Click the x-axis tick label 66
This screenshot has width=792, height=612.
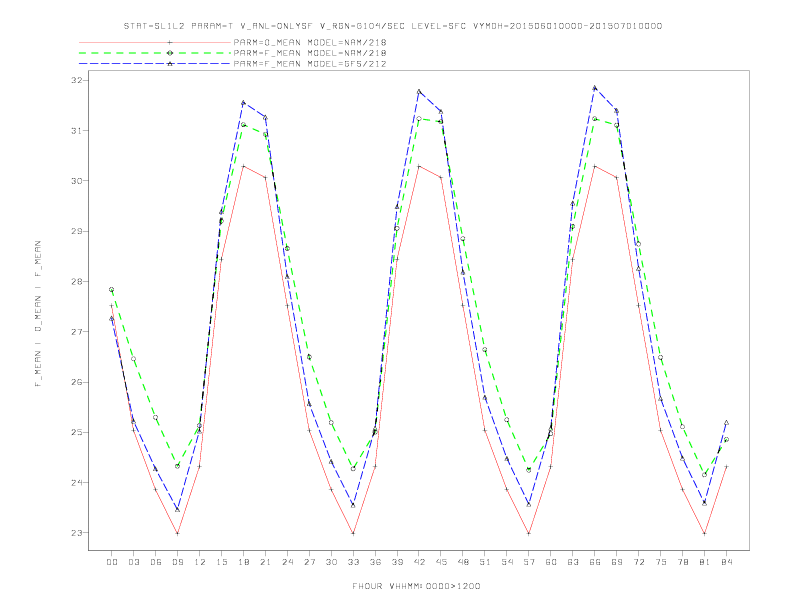coord(595,562)
